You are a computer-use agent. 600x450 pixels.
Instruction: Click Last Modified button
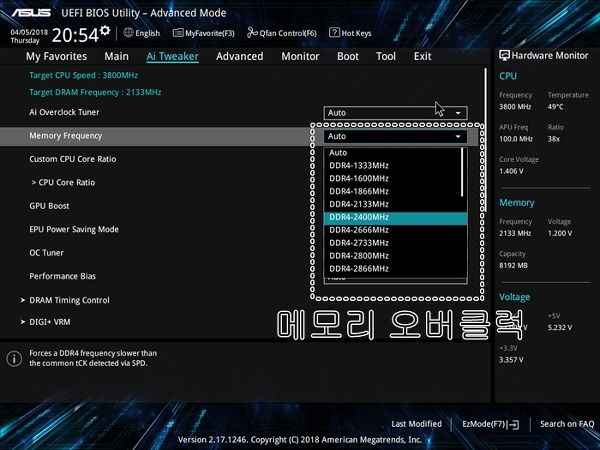(416, 424)
